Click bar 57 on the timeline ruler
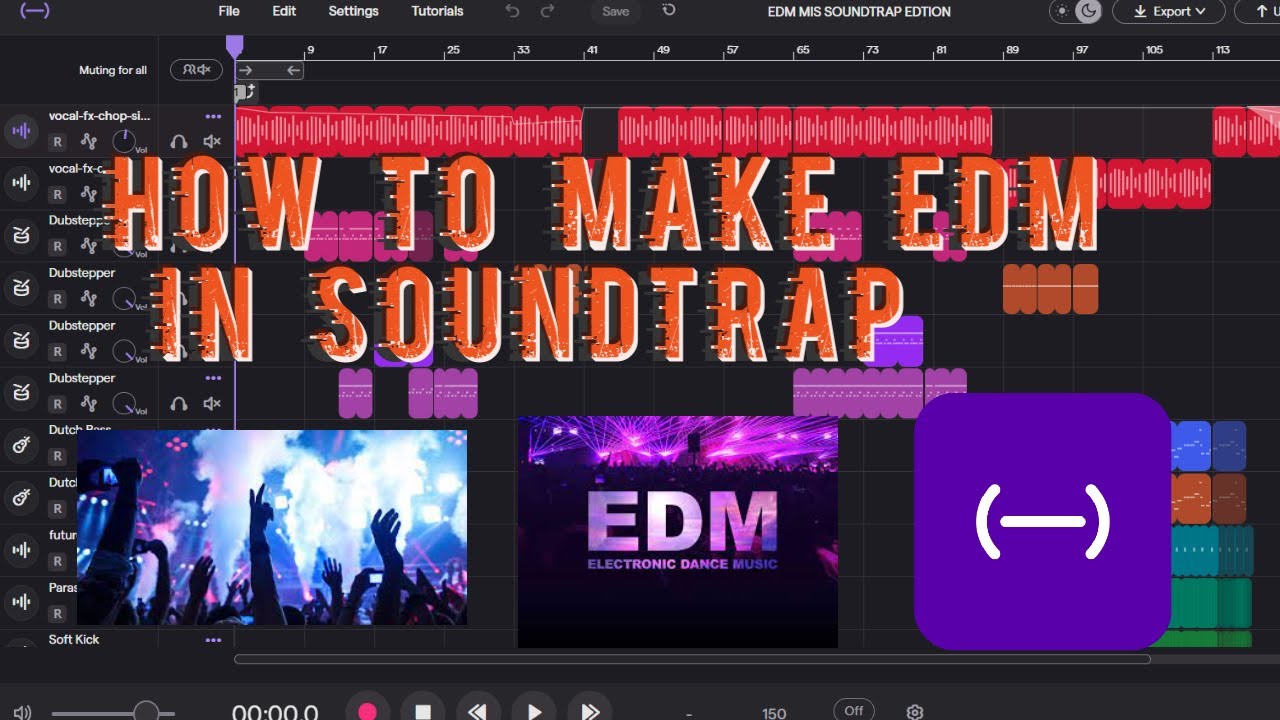The image size is (1280, 720). 732,50
